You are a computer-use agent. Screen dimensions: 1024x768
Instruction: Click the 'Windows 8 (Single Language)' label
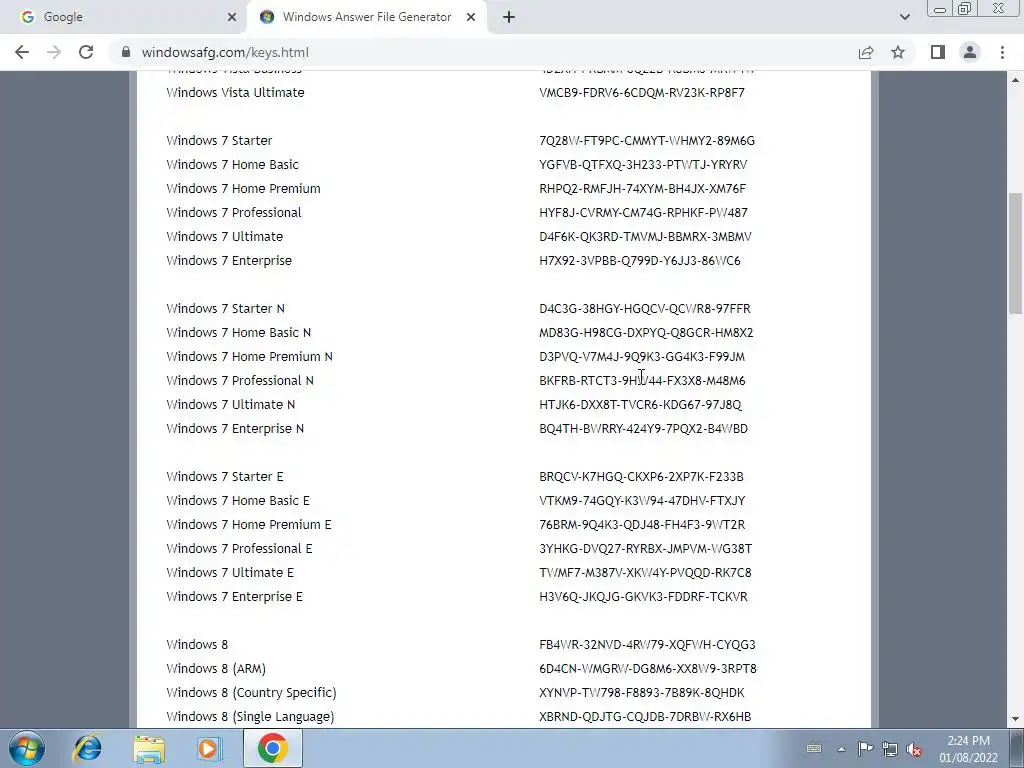coord(250,717)
